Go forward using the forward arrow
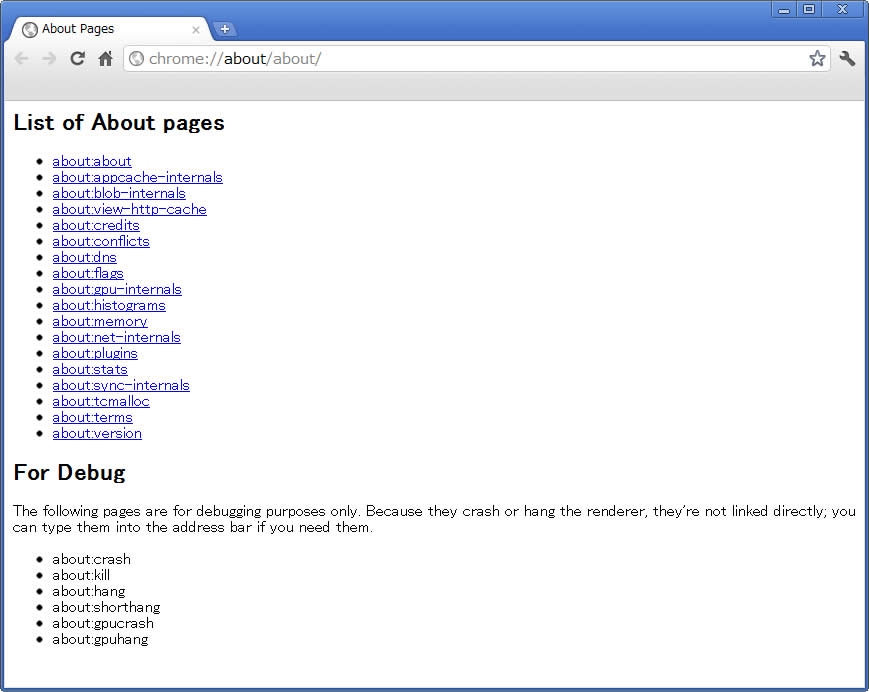Image resolution: width=869 pixels, height=692 pixels. (49, 59)
